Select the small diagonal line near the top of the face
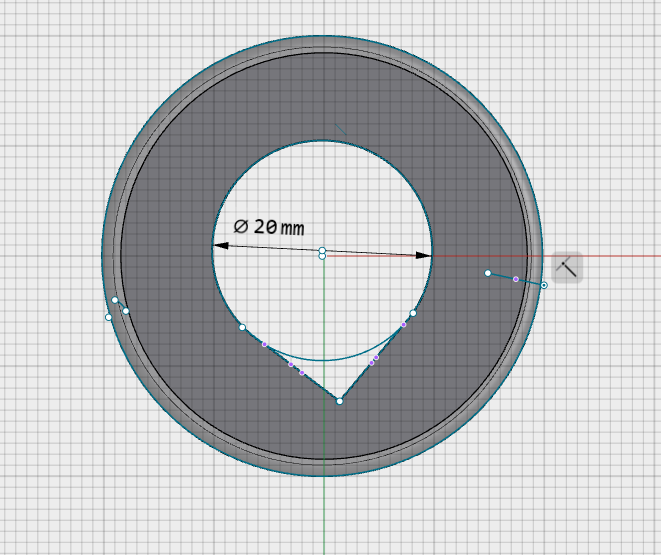Viewport: 661px width, 555px height. click(x=341, y=129)
